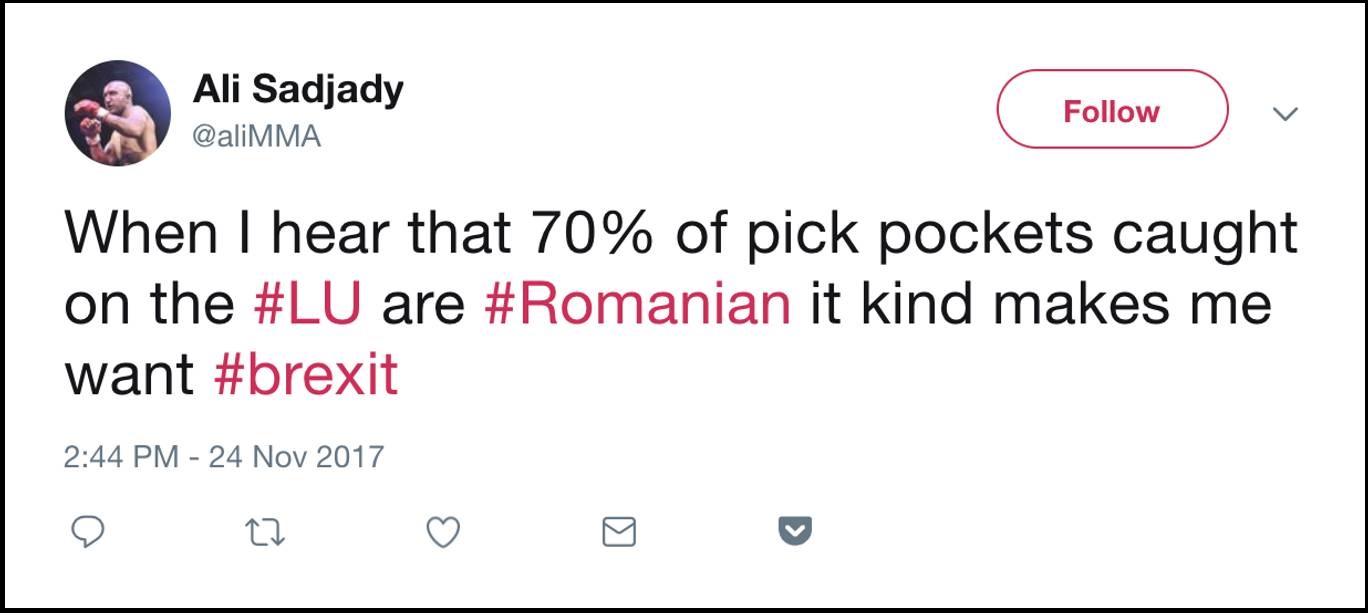Click the reply speech bubble icon
This screenshot has height=615, width=1368.
tap(89, 531)
